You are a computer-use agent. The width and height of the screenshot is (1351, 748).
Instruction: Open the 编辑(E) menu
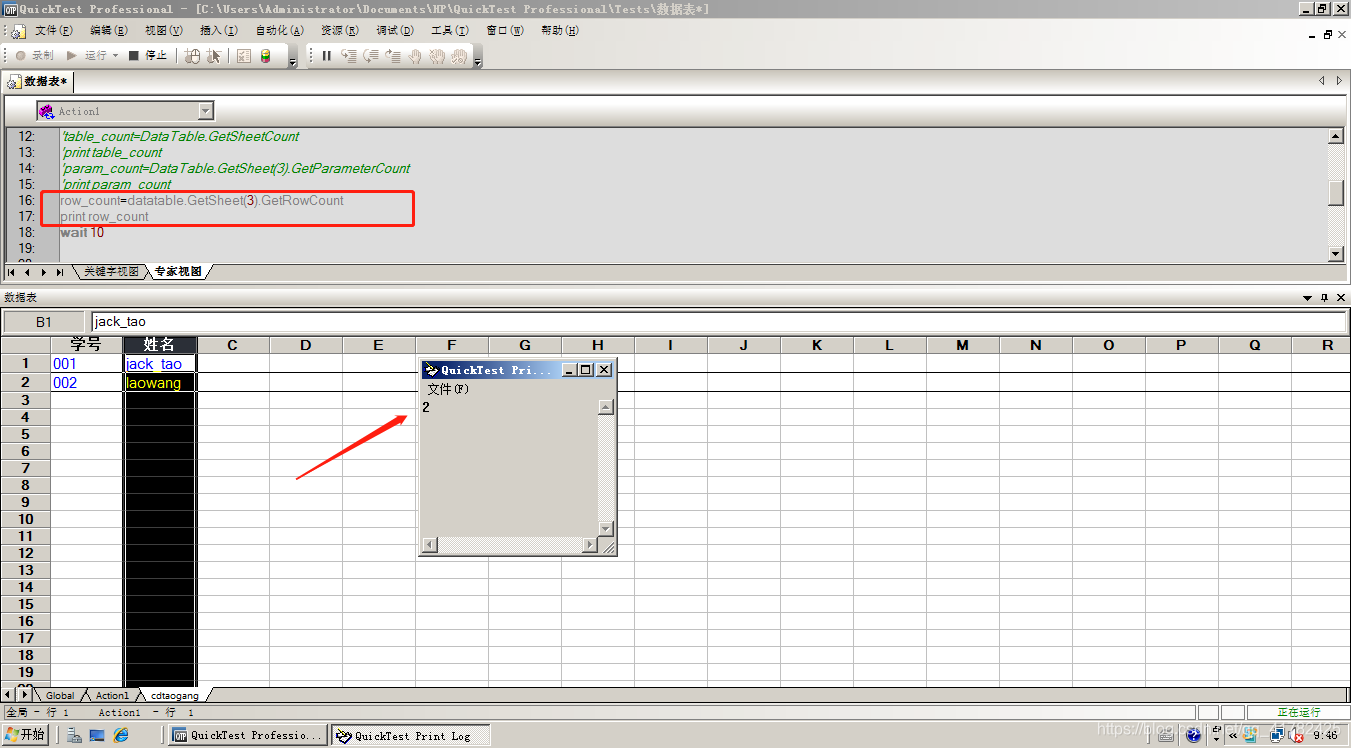click(x=109, y=31)
